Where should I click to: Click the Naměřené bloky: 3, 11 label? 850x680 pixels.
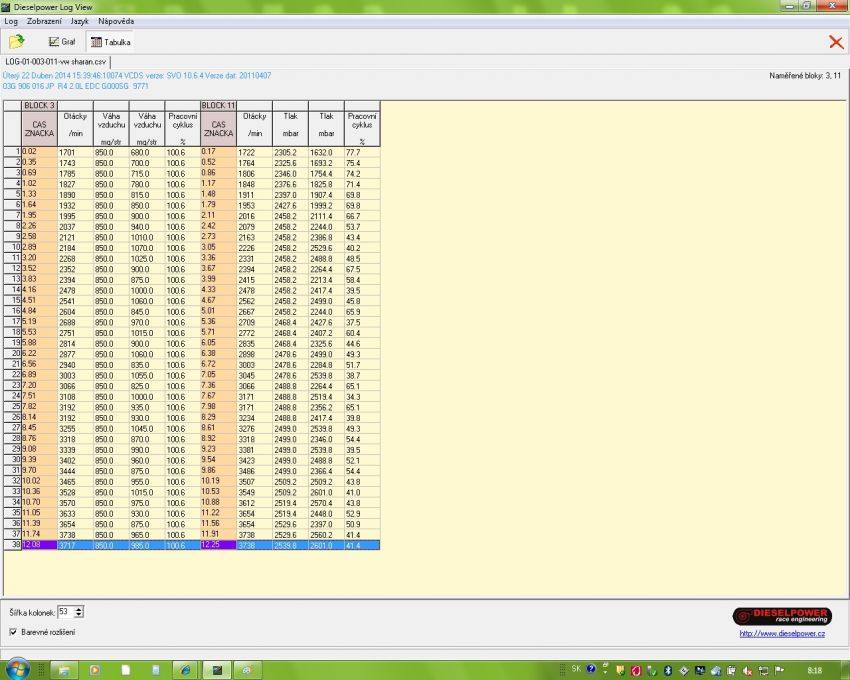click(x=805, y=76)
